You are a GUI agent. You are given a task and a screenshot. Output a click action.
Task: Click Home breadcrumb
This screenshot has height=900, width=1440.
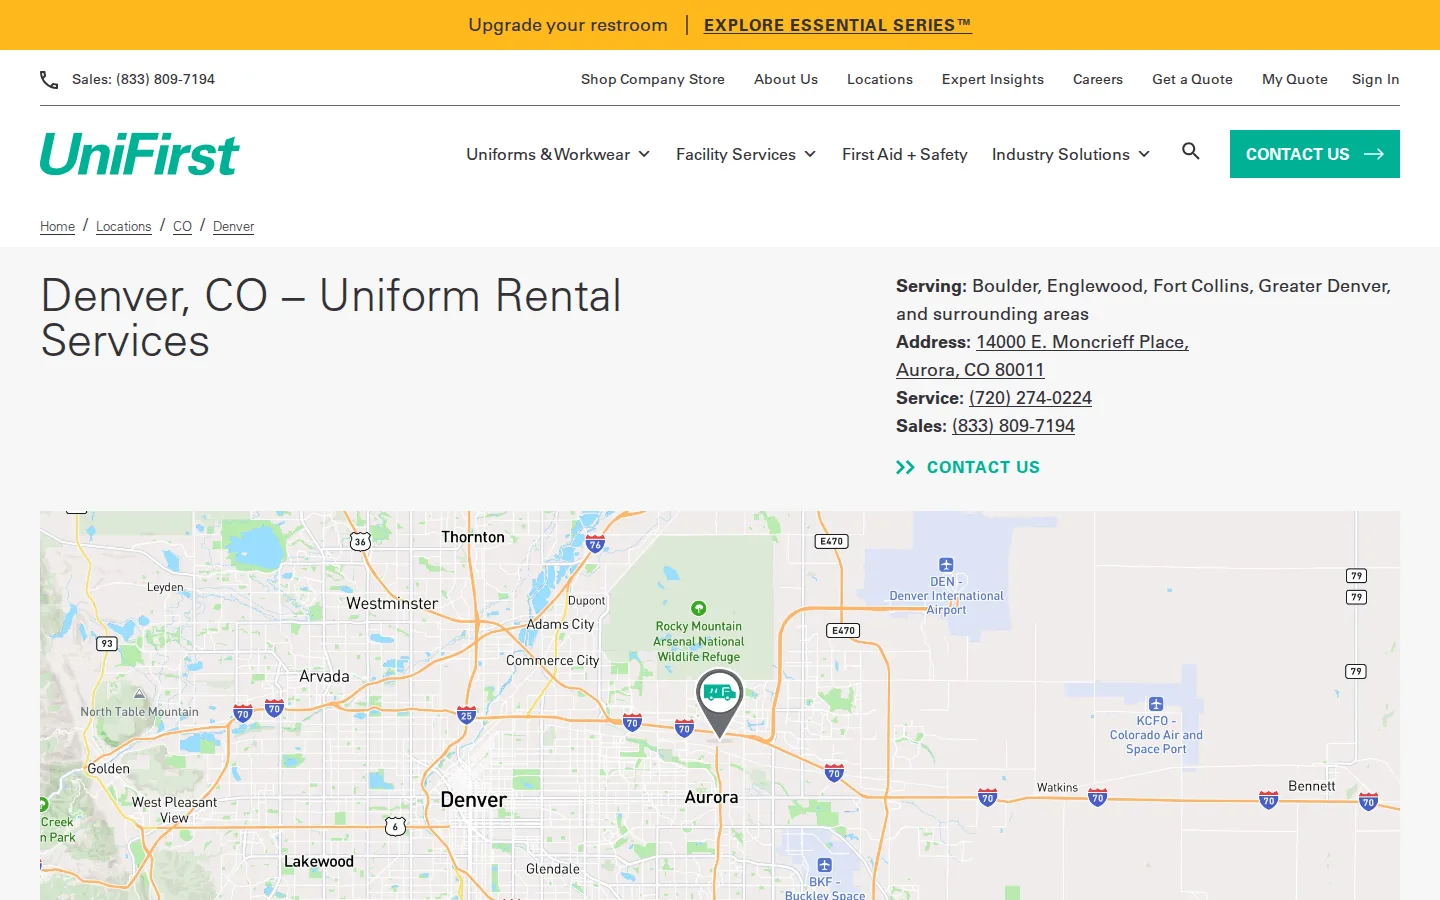[x=57, y=226]
